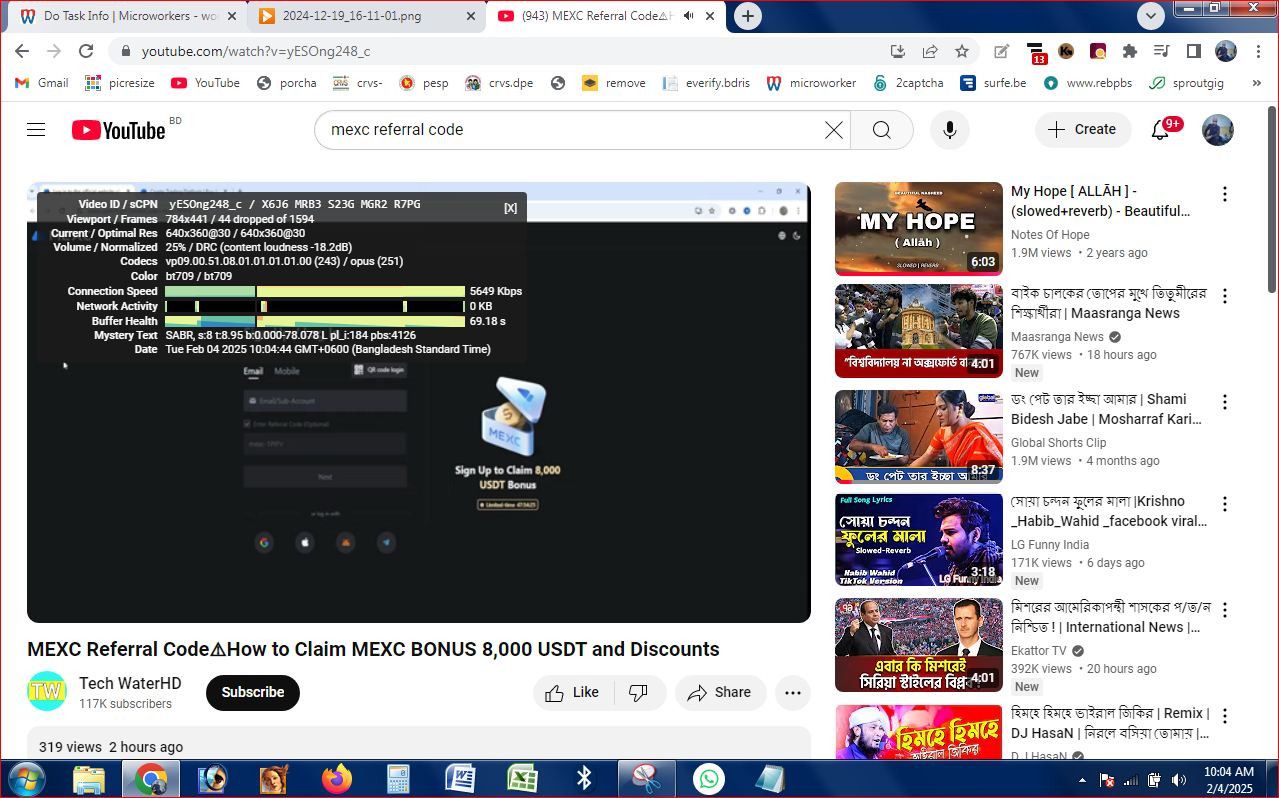This screenshot has width=1279, height=798.
Task: Open options for the DJ HasaN video
Action: (1224, 716)
